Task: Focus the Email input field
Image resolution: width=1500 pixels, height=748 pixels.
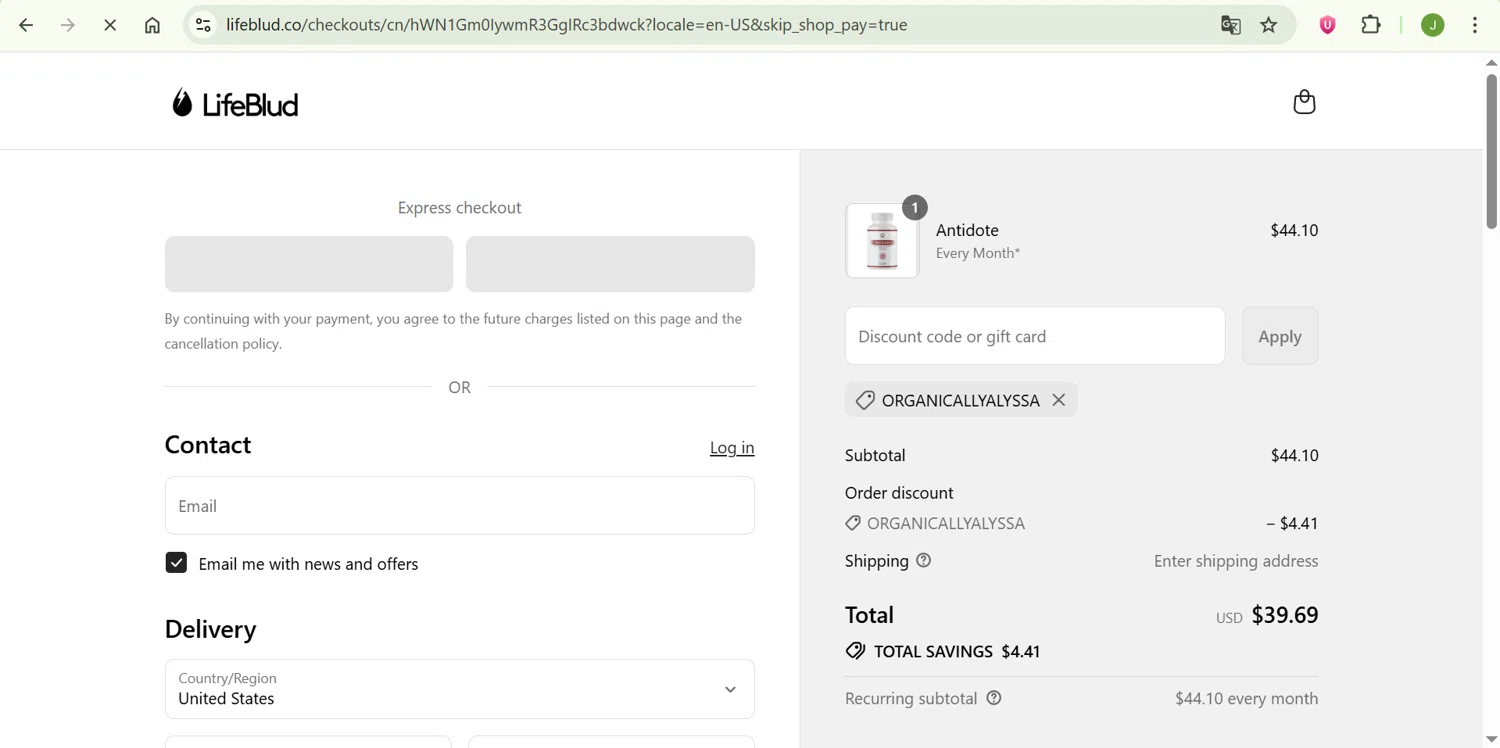Action: point(460,505)
